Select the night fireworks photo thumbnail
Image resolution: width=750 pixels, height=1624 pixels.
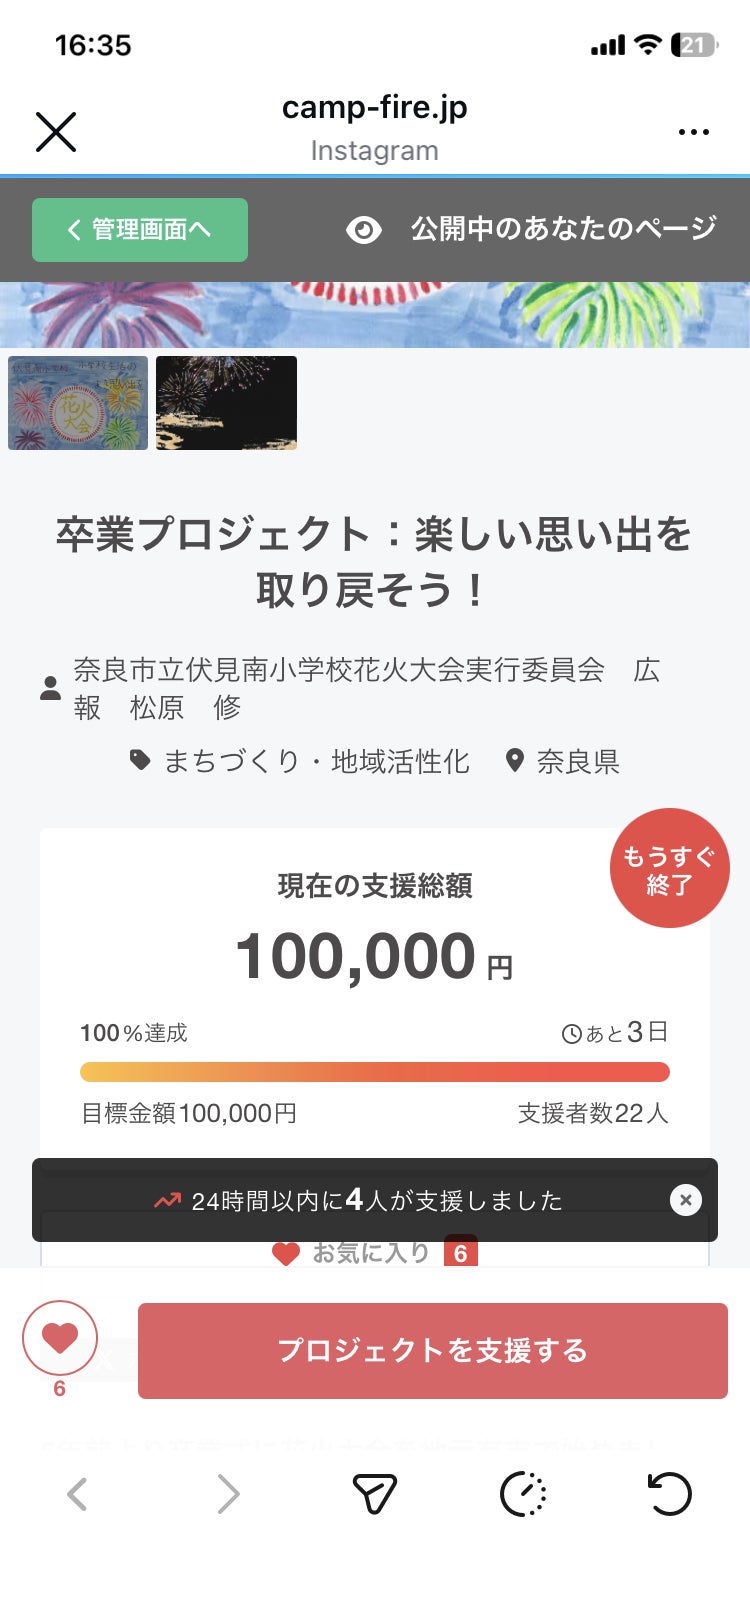[x=227, y=403]
